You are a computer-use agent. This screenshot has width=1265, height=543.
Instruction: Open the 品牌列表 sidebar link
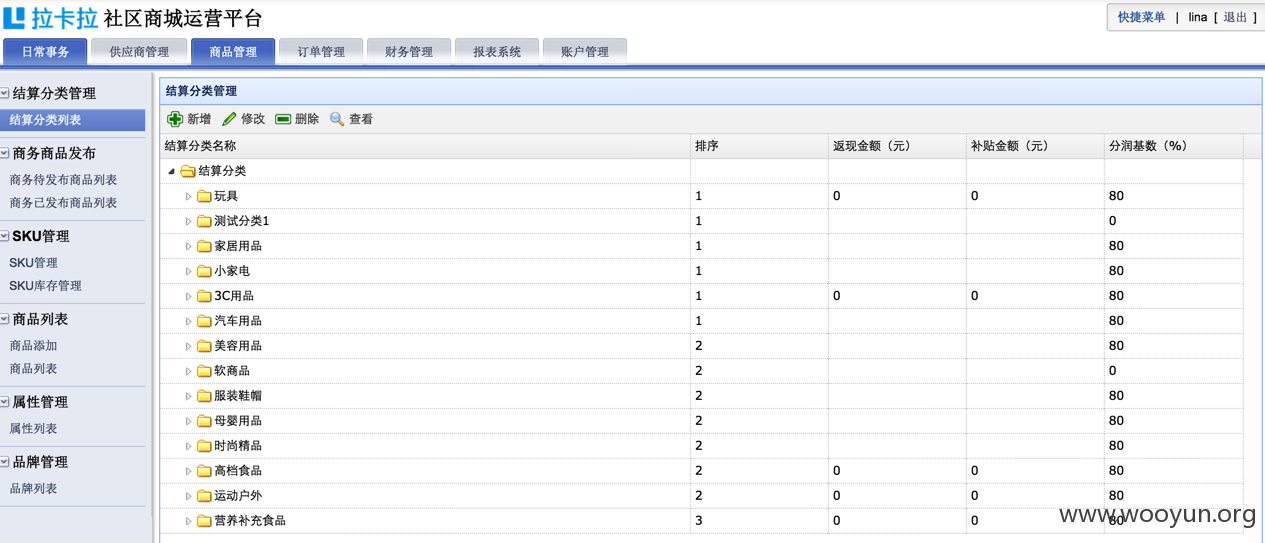(33, 489)
